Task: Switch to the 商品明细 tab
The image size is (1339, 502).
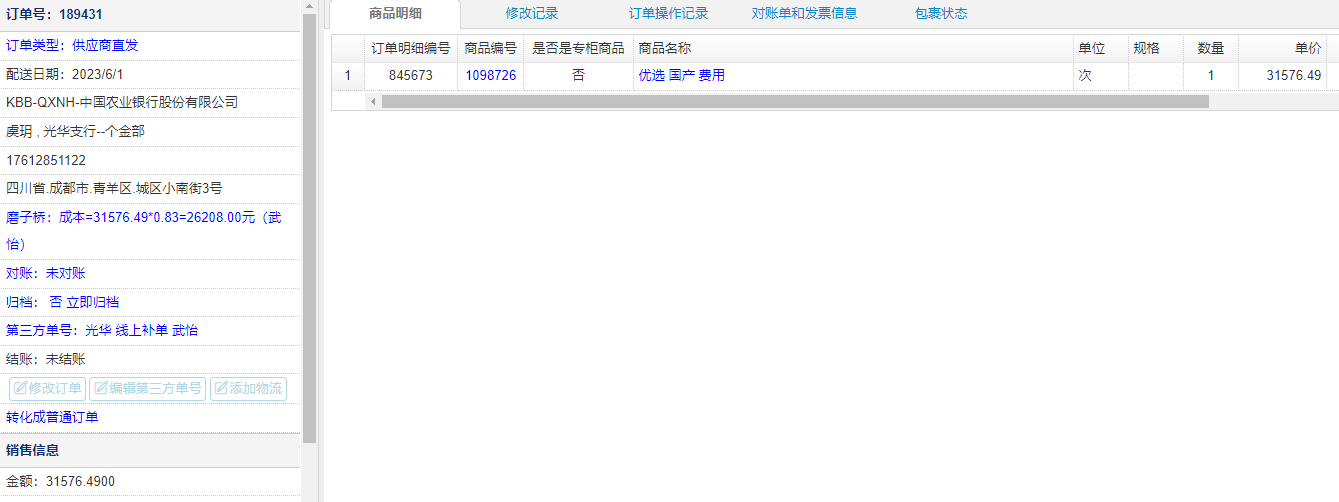Action: click(x=395, y=14)
